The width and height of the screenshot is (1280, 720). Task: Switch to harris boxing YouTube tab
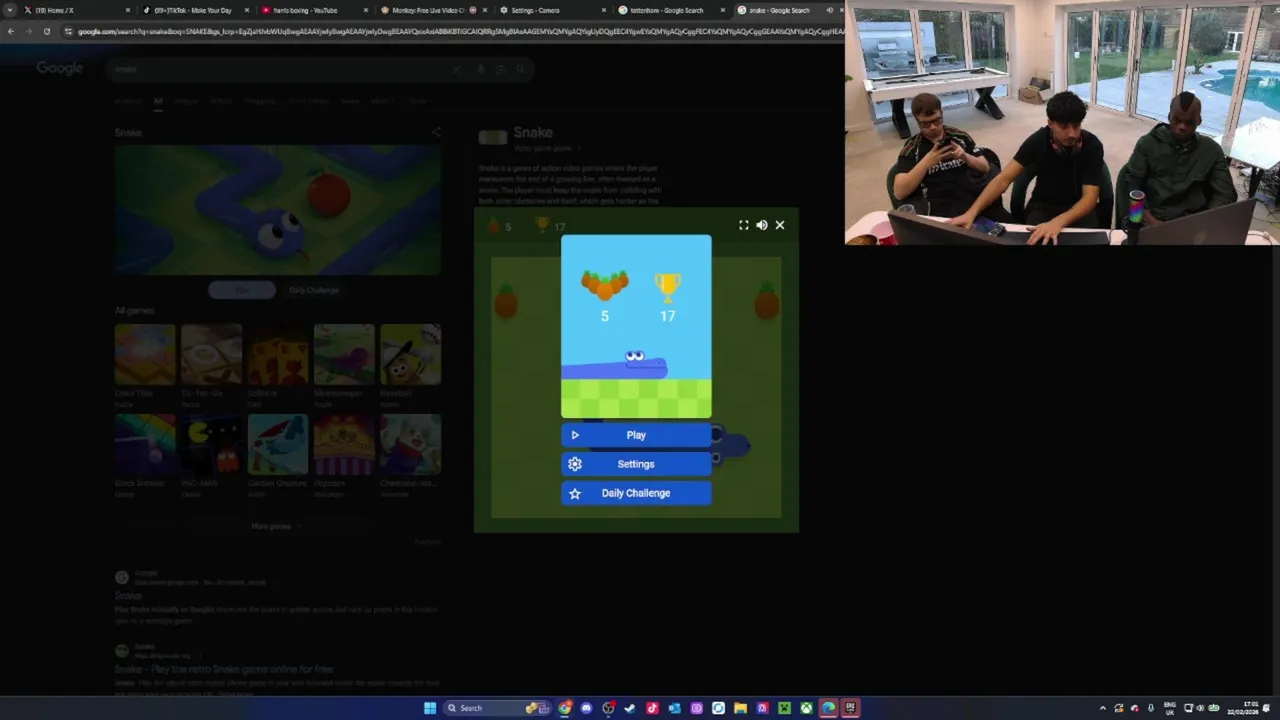314,10
